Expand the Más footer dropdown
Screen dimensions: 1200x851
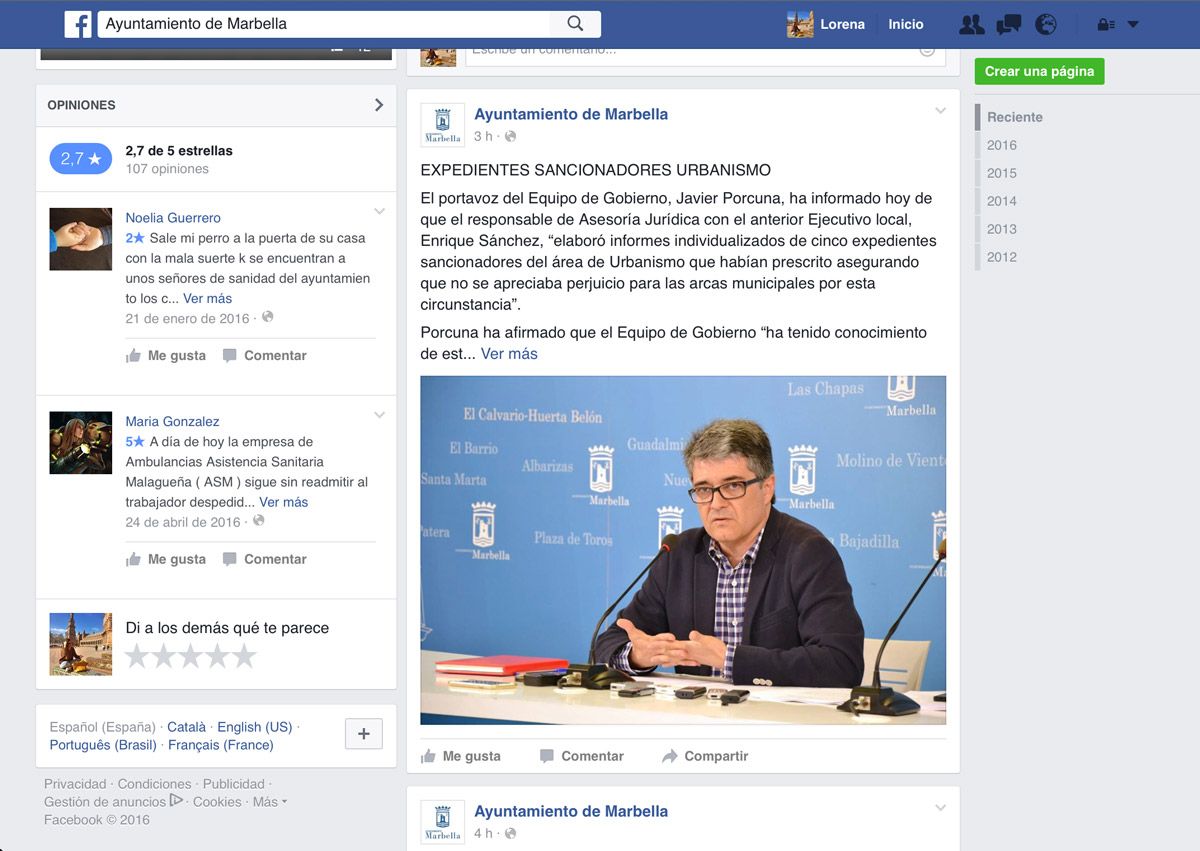click(x=269, y=802)
